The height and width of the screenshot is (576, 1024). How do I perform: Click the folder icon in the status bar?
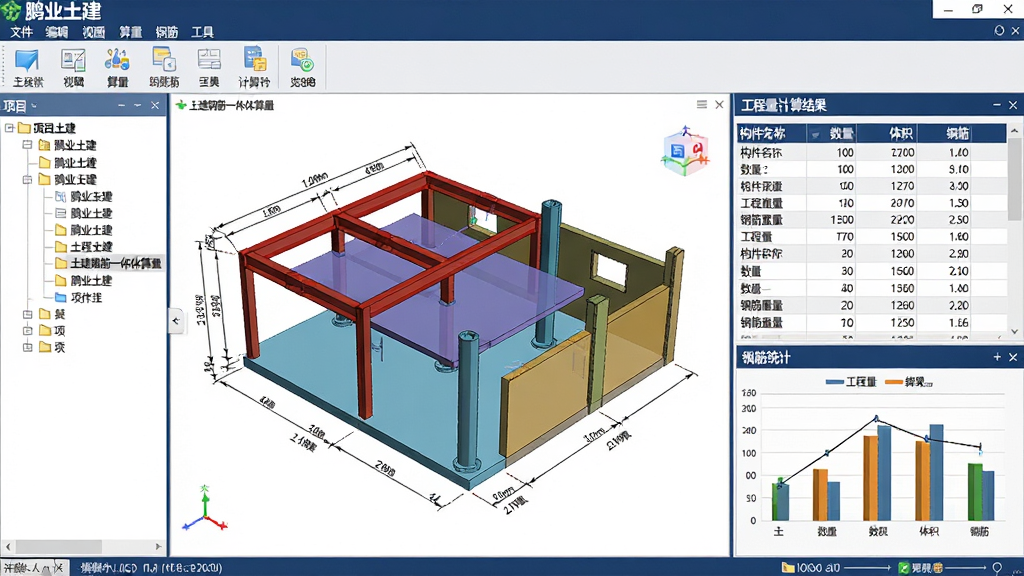[788, 568]
